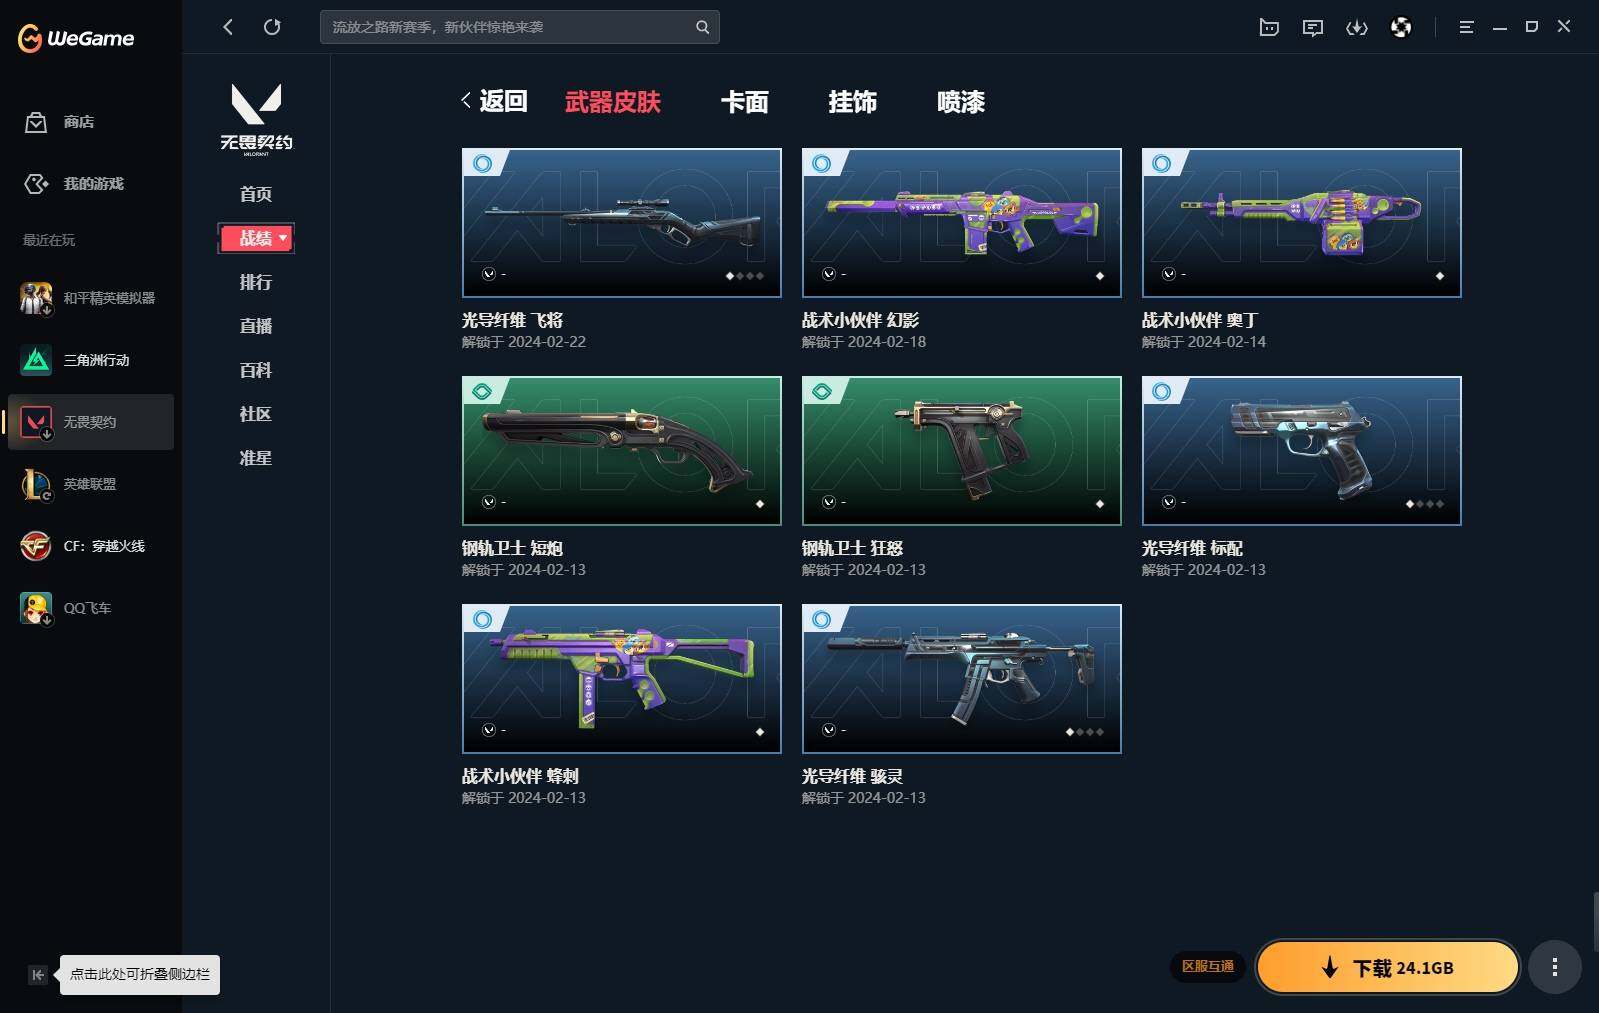Screen dimensions: 1599x1013
Task: Click the tier badge on 光导纤维 标配 card
Action: coord(1163,391)
